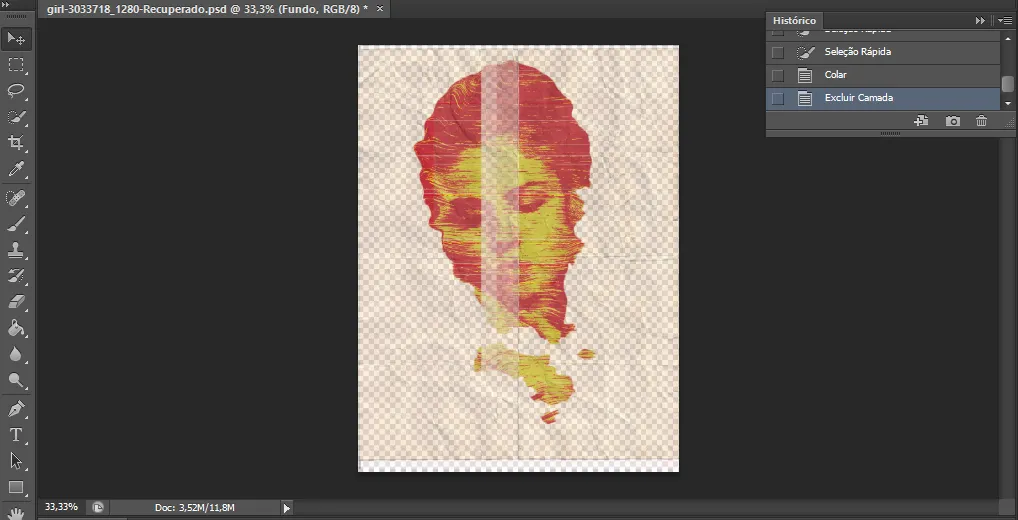Select the Paint Bucket tool
This screenshot has height=520, width=1018.
16,328
